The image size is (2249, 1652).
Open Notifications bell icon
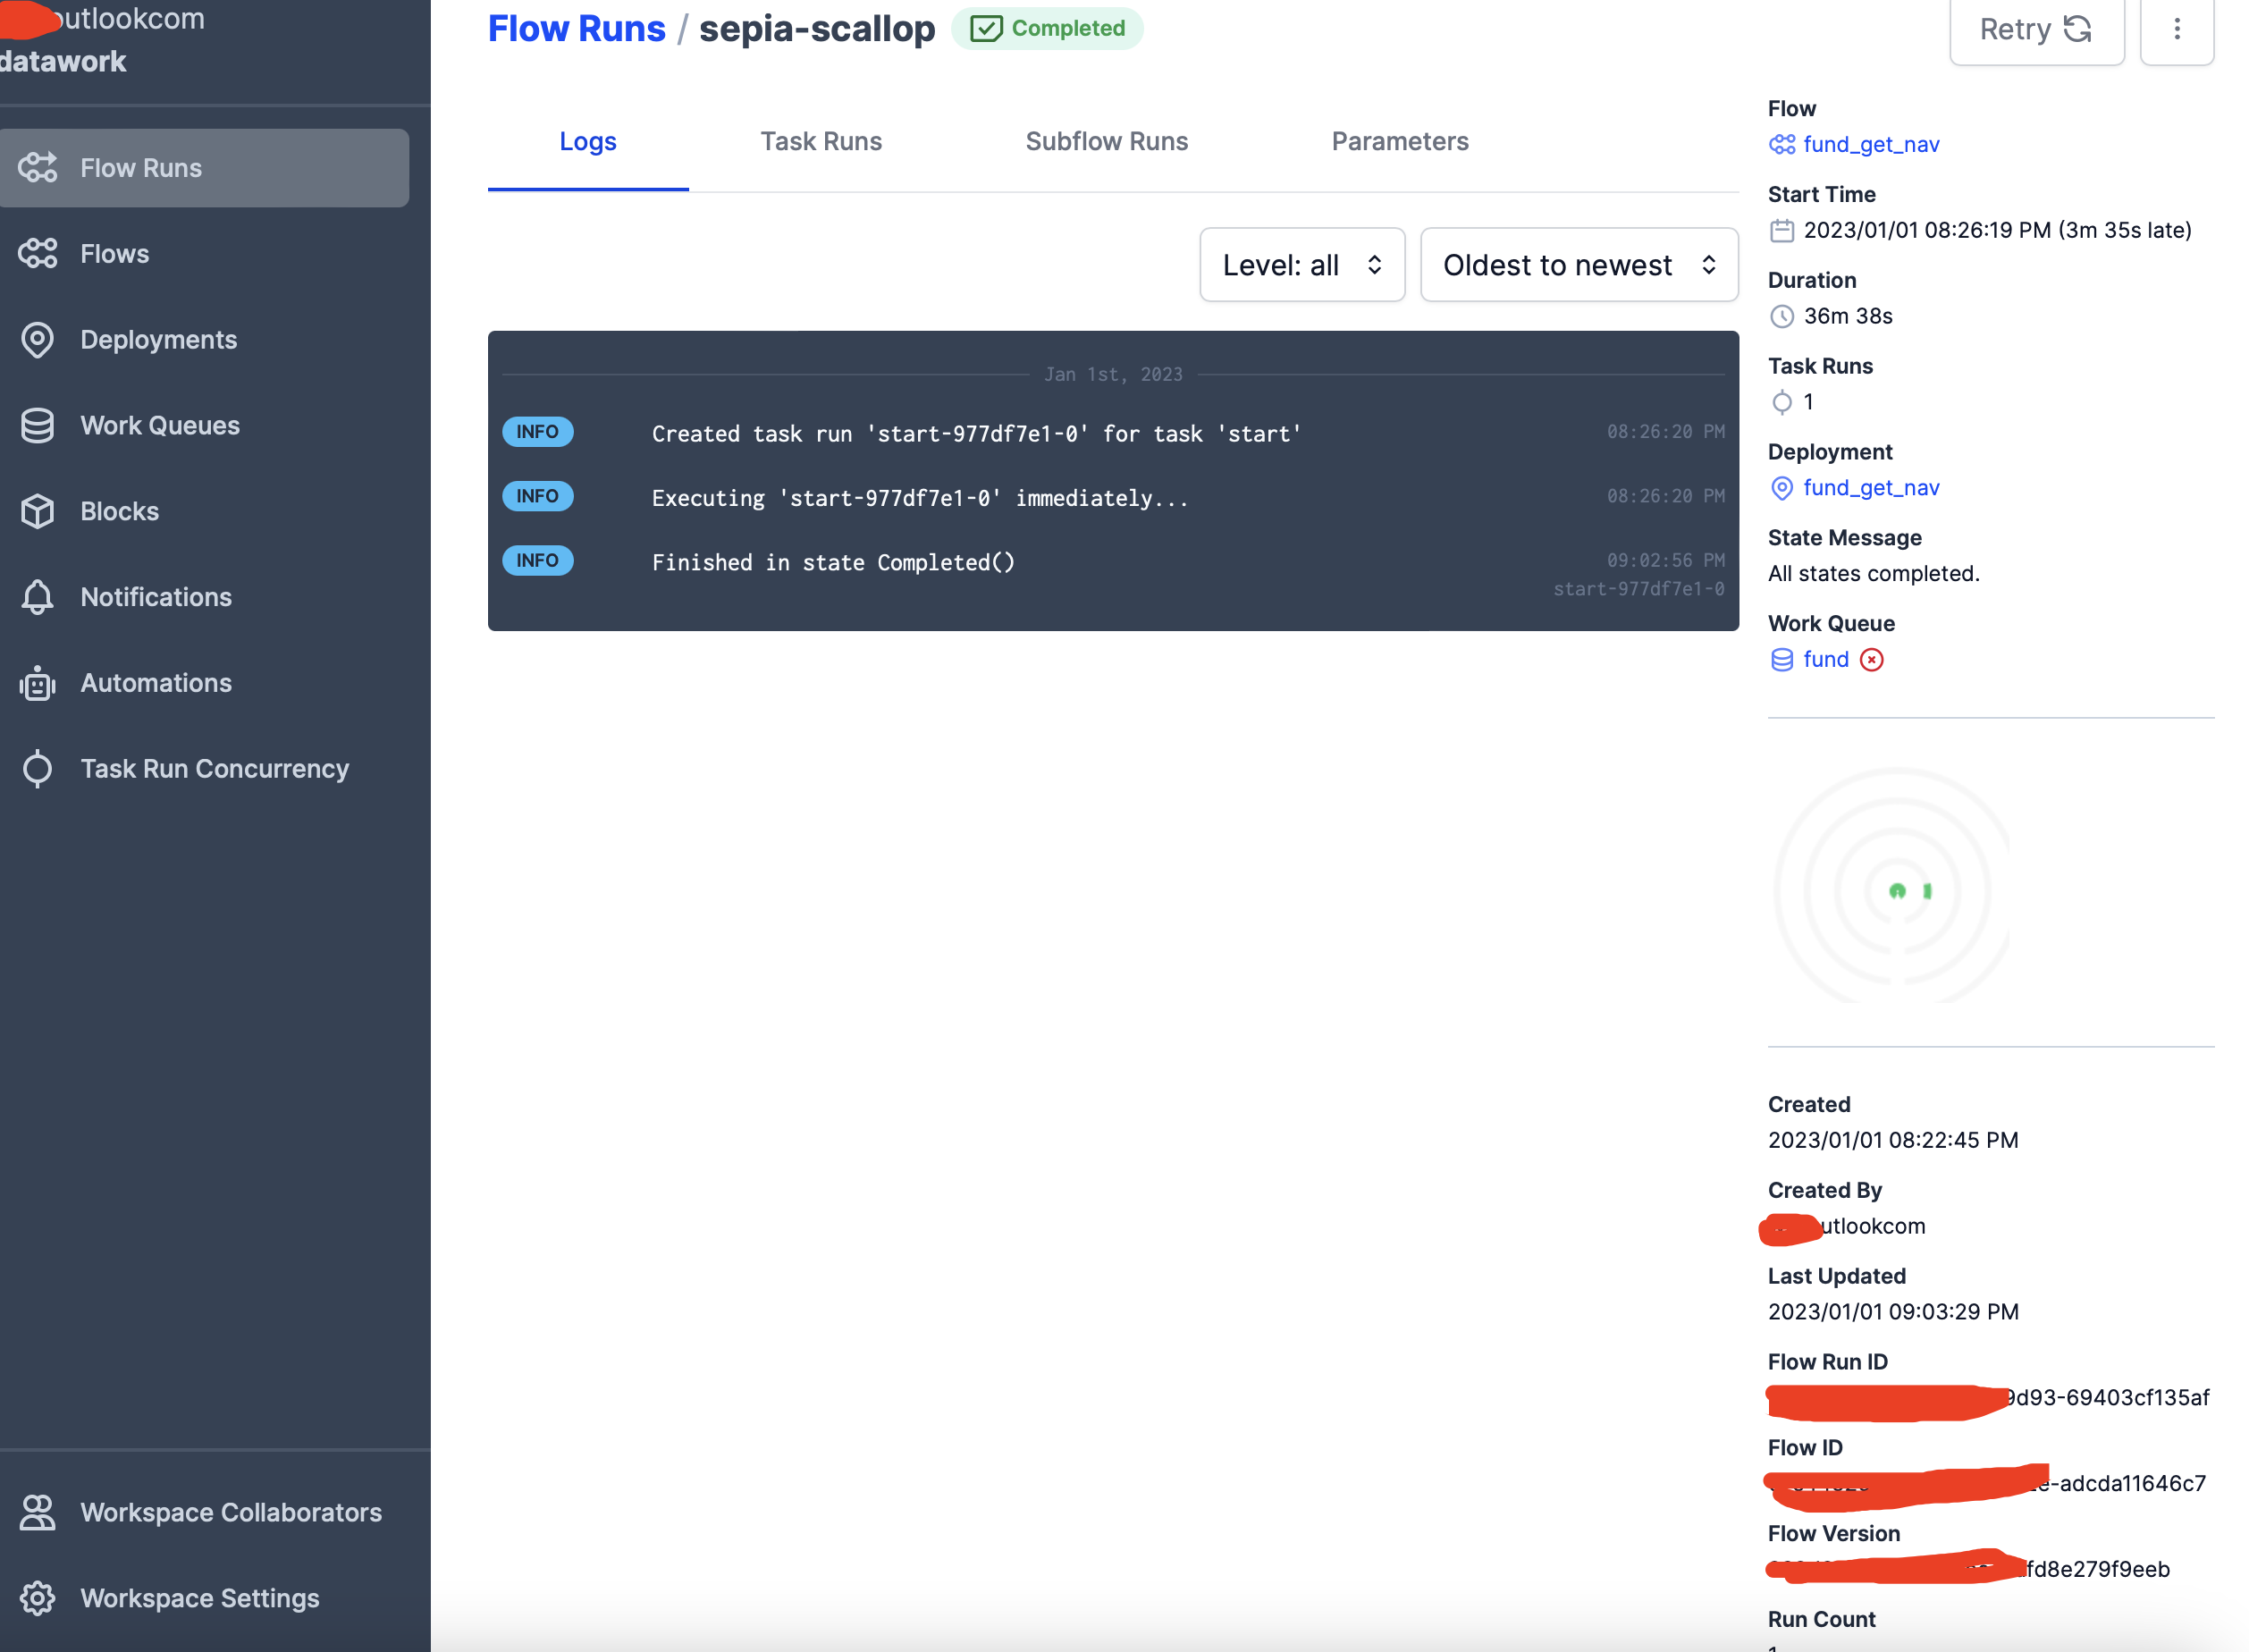pos(38,597)
